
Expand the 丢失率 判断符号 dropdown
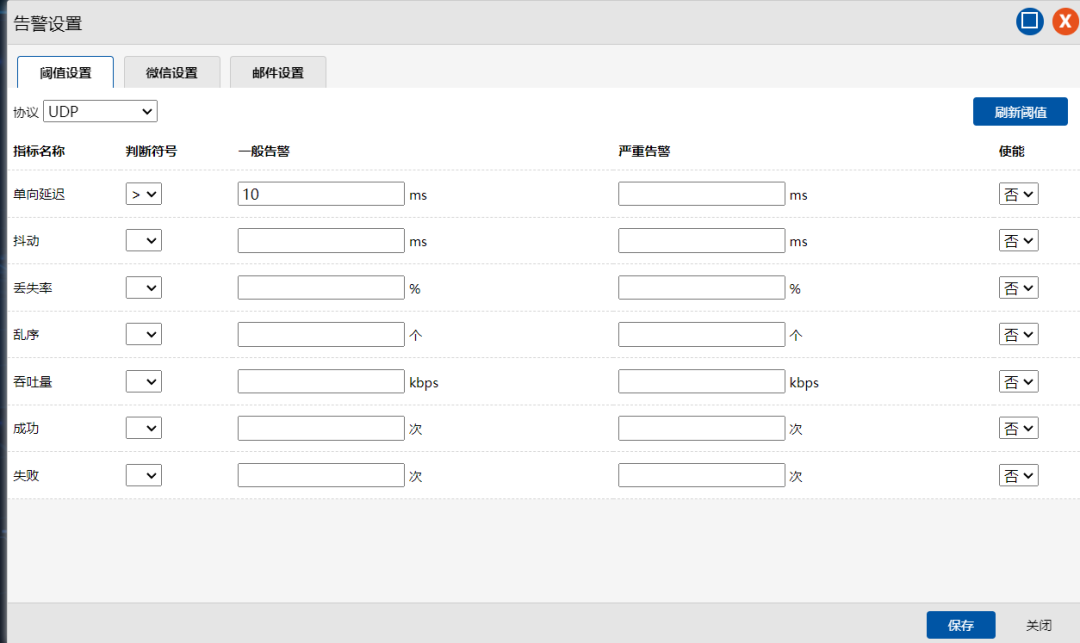tap(143, 288)
